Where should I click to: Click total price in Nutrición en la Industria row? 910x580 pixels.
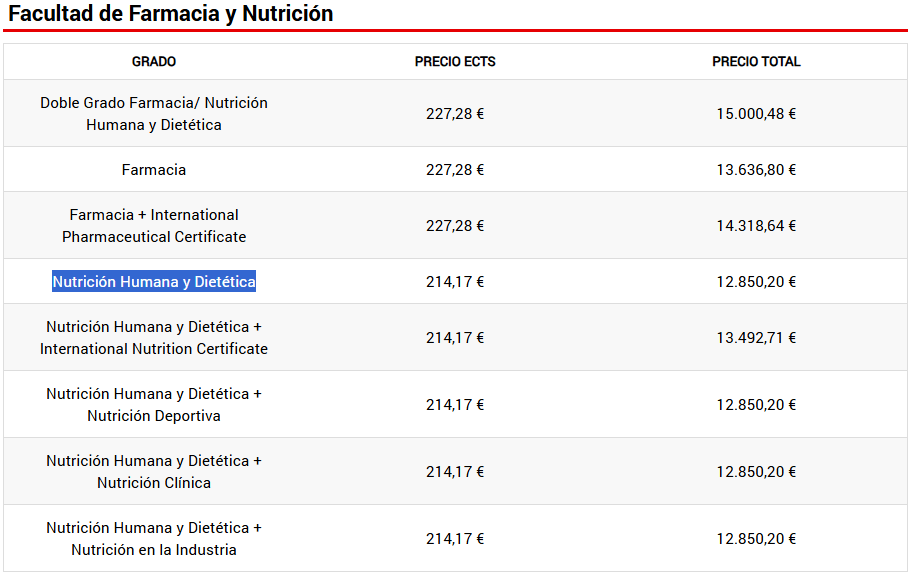pos(756,539)
